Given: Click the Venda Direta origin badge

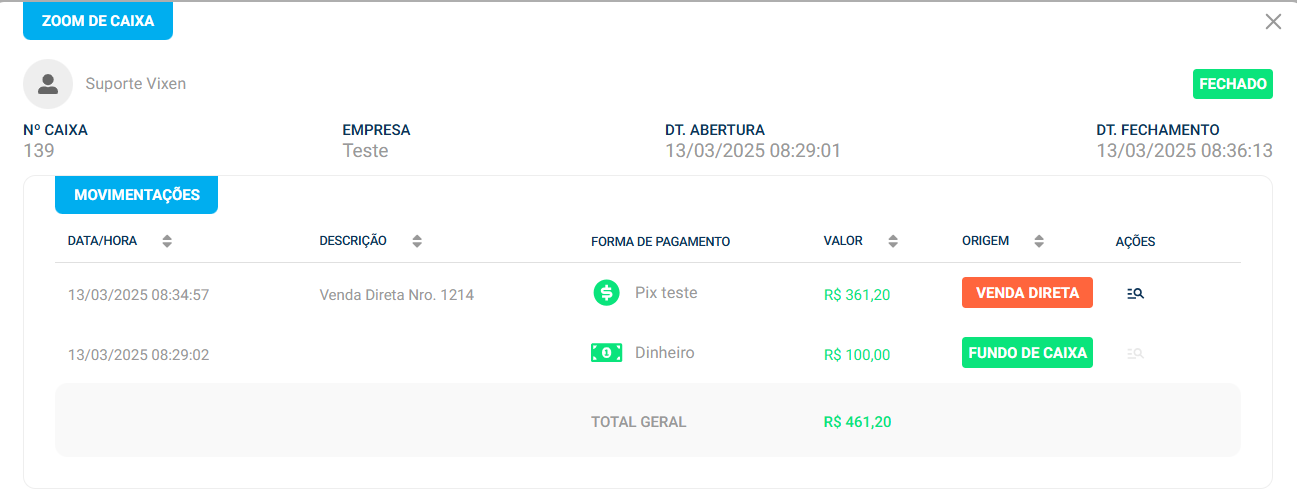Looking at the screenshot, I should [x=1027, y=293].
